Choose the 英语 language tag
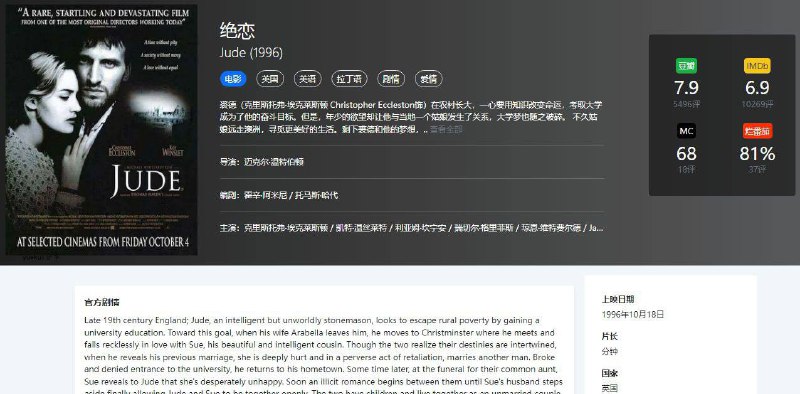Viewport: 800px width, 394px height. click(x=308, y=79)
